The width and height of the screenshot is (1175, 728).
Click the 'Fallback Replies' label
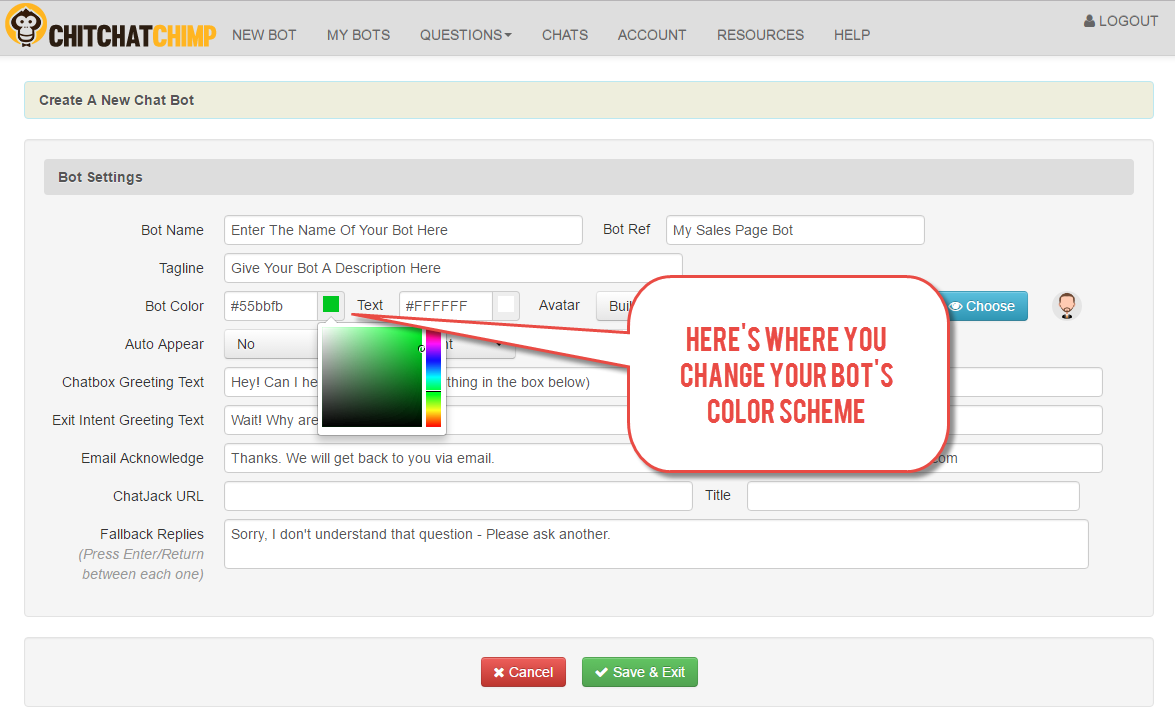click(x=152, y=534)
